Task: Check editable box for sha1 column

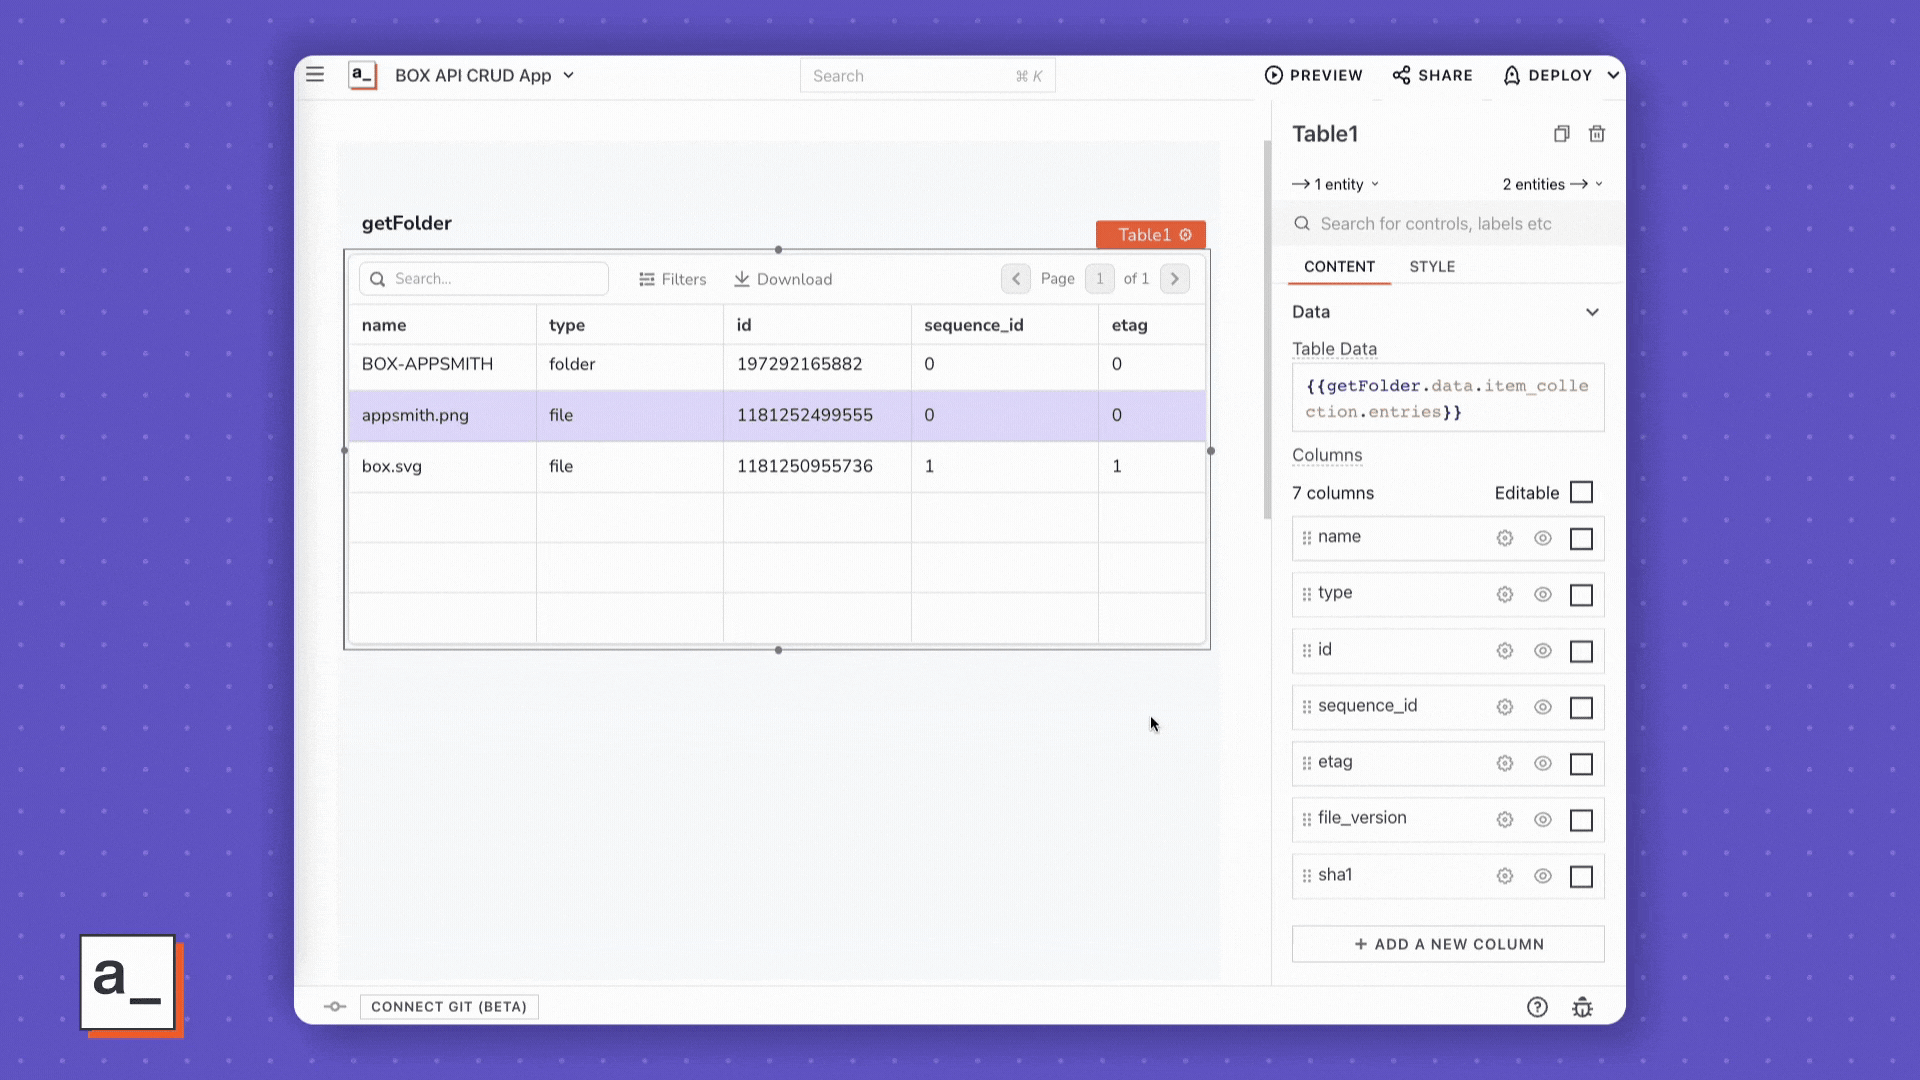Action: (x=1581, y=877)
